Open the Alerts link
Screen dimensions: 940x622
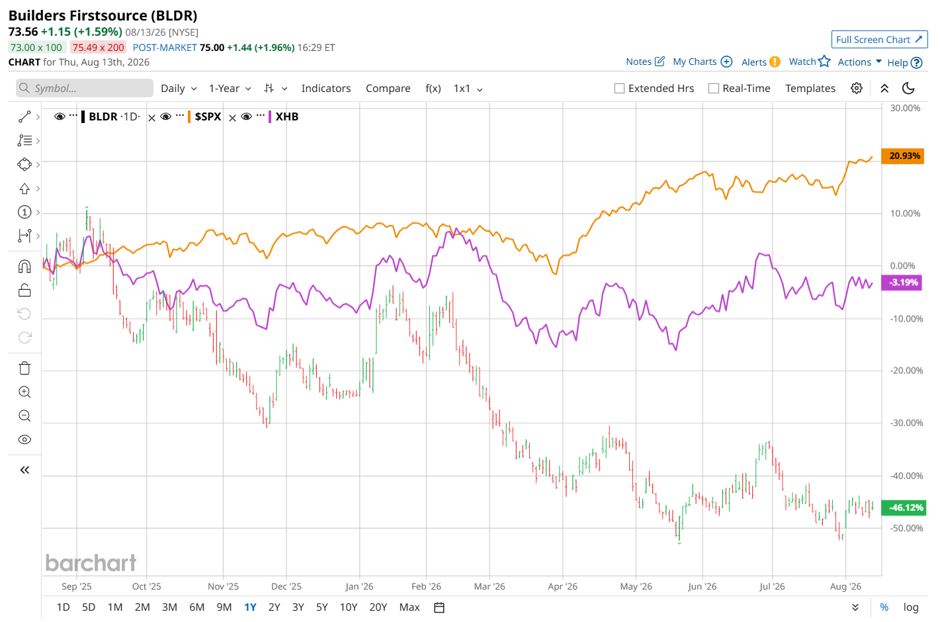(760, 62)
